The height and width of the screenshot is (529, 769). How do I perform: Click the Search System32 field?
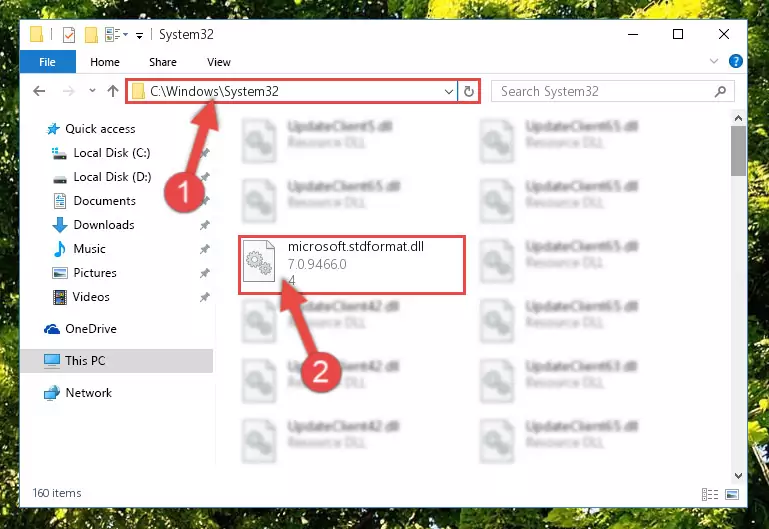(612, 91)
